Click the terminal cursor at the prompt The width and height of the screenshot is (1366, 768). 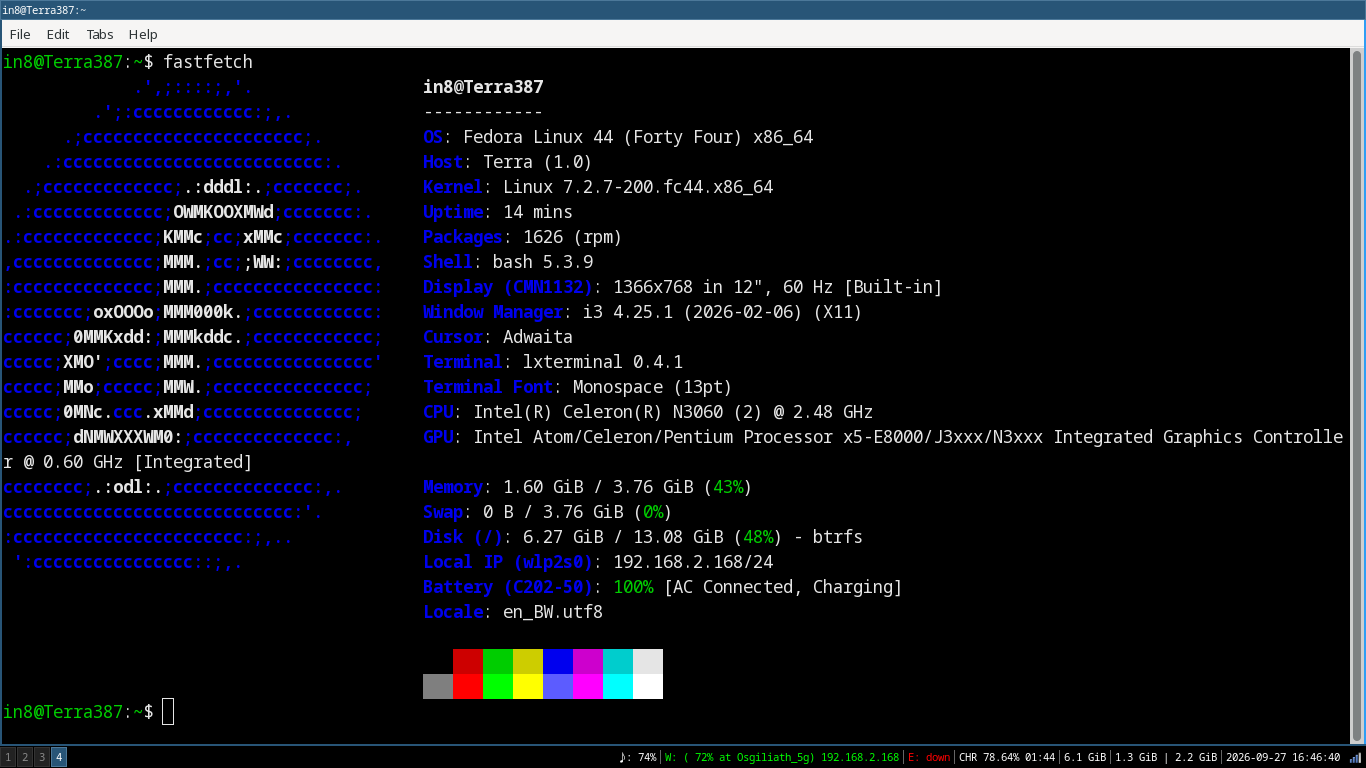pyautogui.click(x=168, y=711)
